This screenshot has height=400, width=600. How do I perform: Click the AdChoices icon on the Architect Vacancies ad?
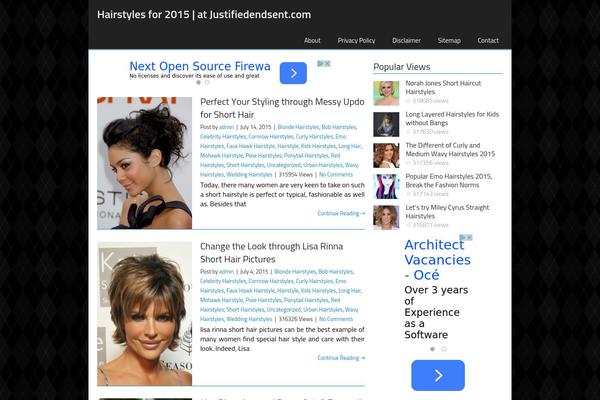[463, 238]
